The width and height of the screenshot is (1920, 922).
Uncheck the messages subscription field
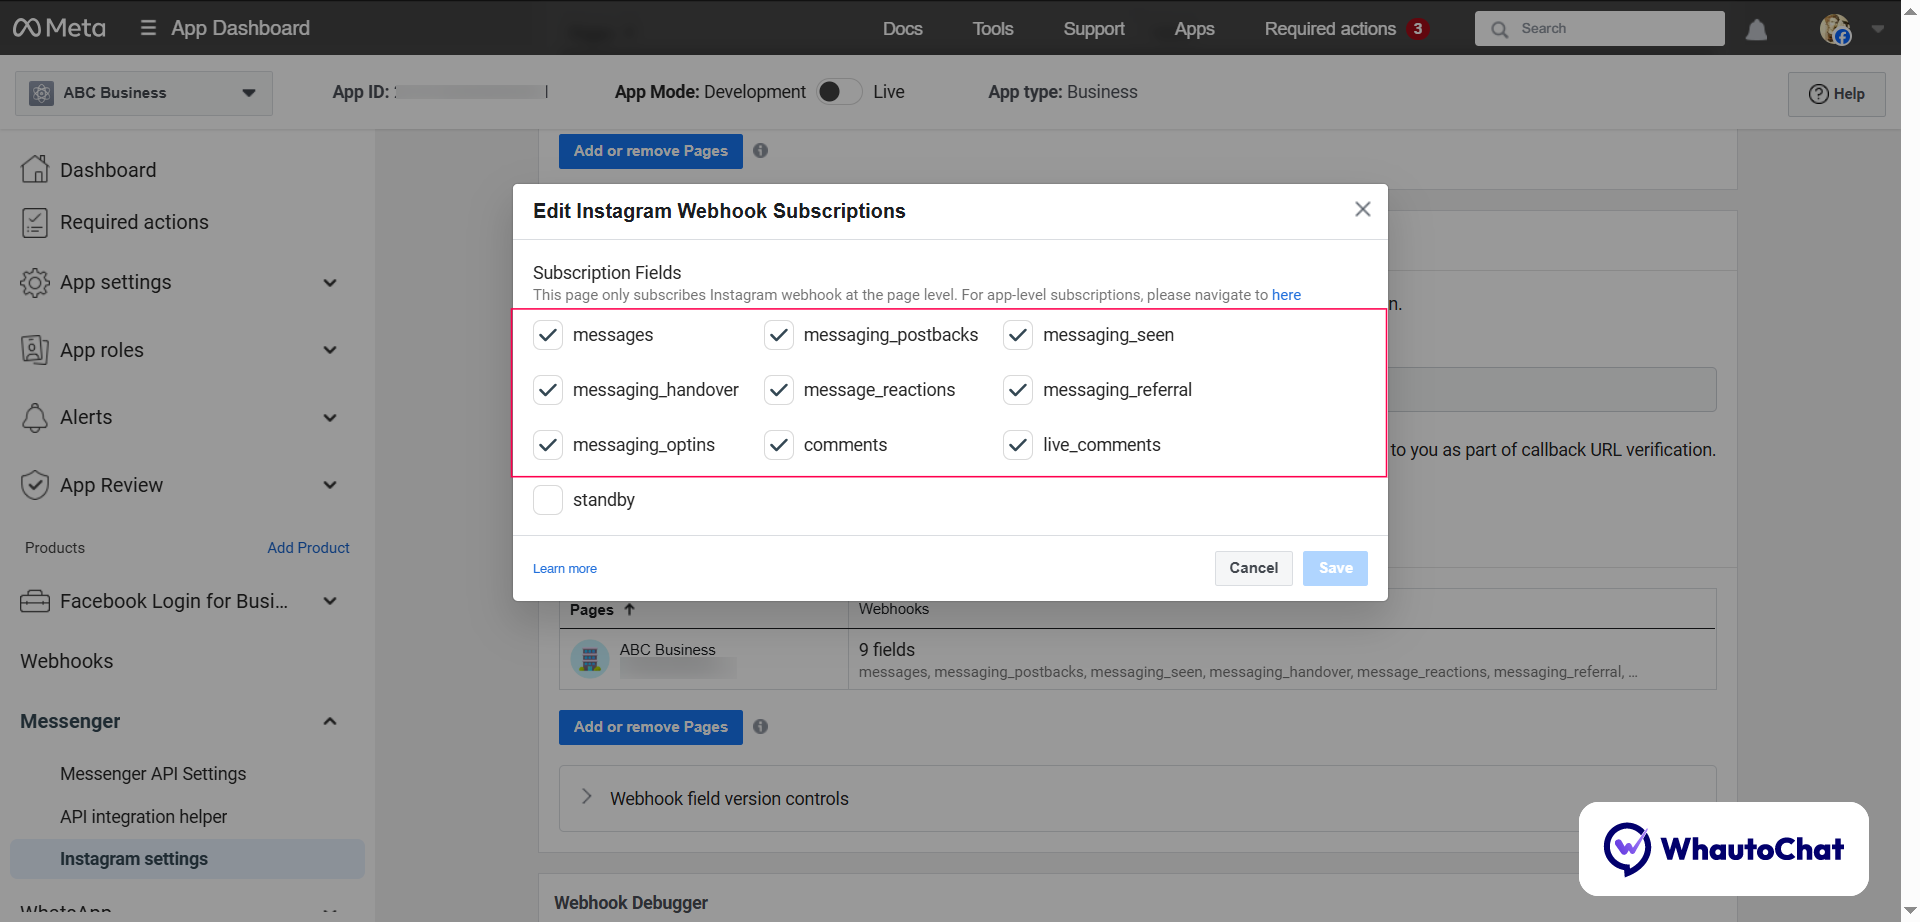(547, 335)
